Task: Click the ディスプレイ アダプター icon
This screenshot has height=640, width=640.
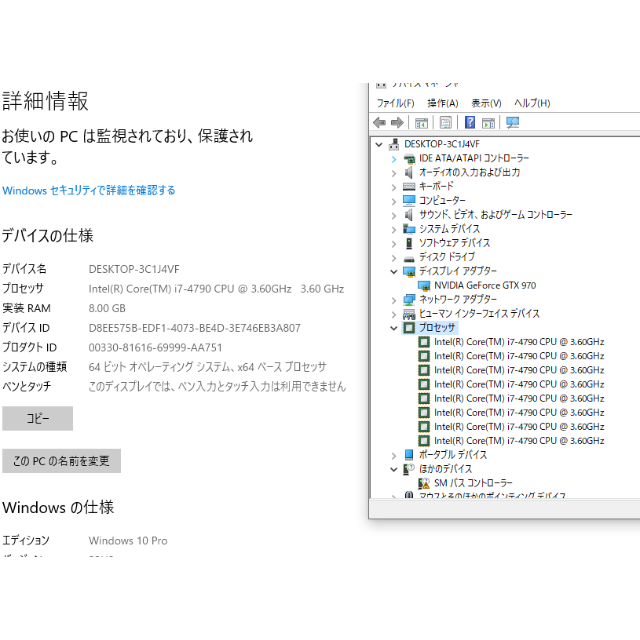Action: pyautogui.click(x=409, y=271)
